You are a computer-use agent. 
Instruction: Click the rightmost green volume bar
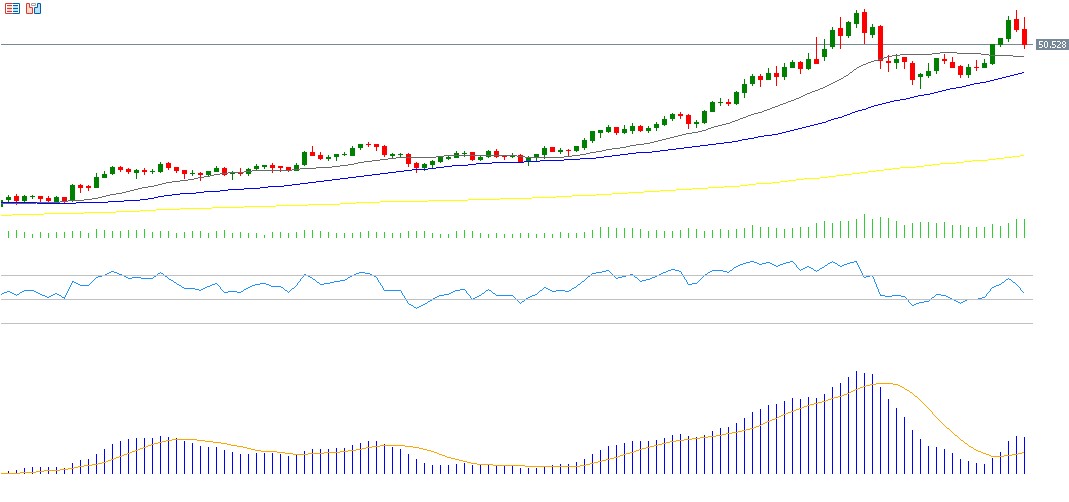click(1025, 229)
